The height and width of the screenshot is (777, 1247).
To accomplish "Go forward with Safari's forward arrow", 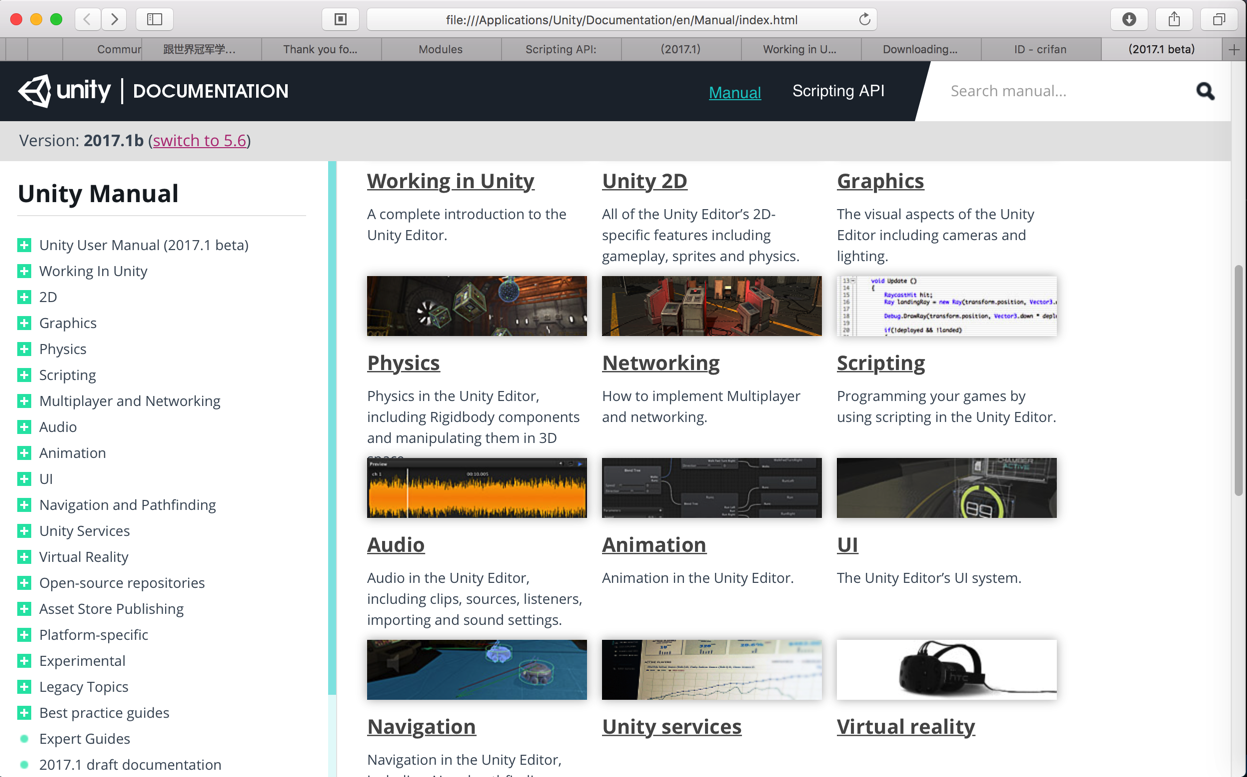I will [114, 19].
